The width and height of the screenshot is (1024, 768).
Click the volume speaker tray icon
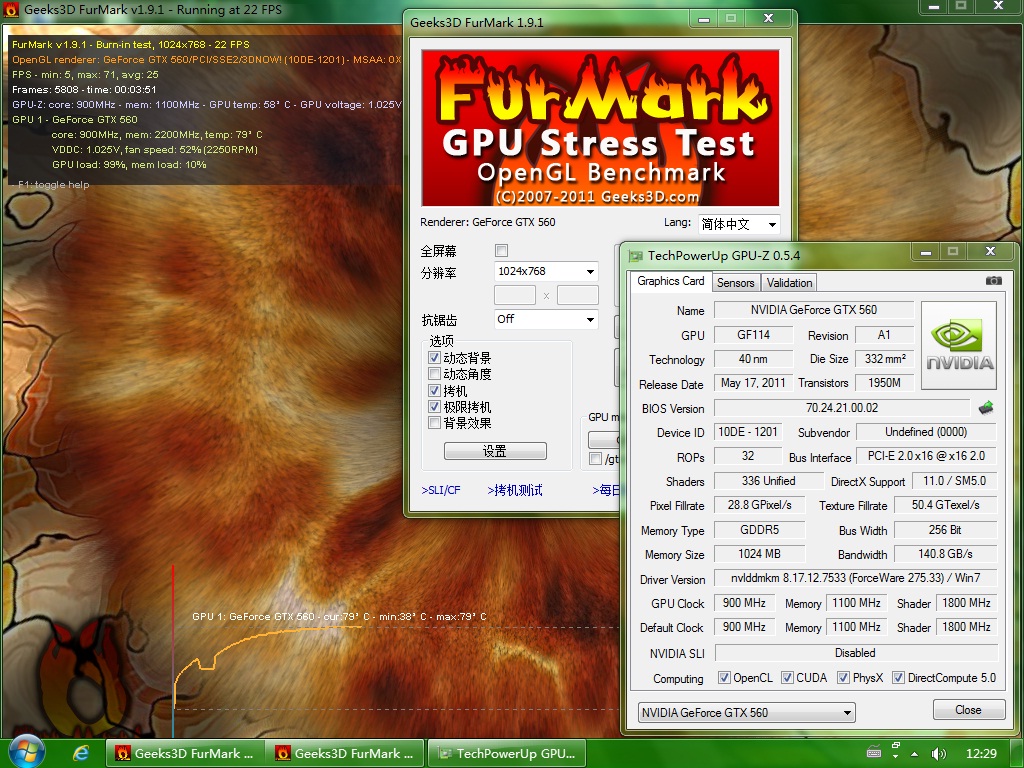(938, 753)
